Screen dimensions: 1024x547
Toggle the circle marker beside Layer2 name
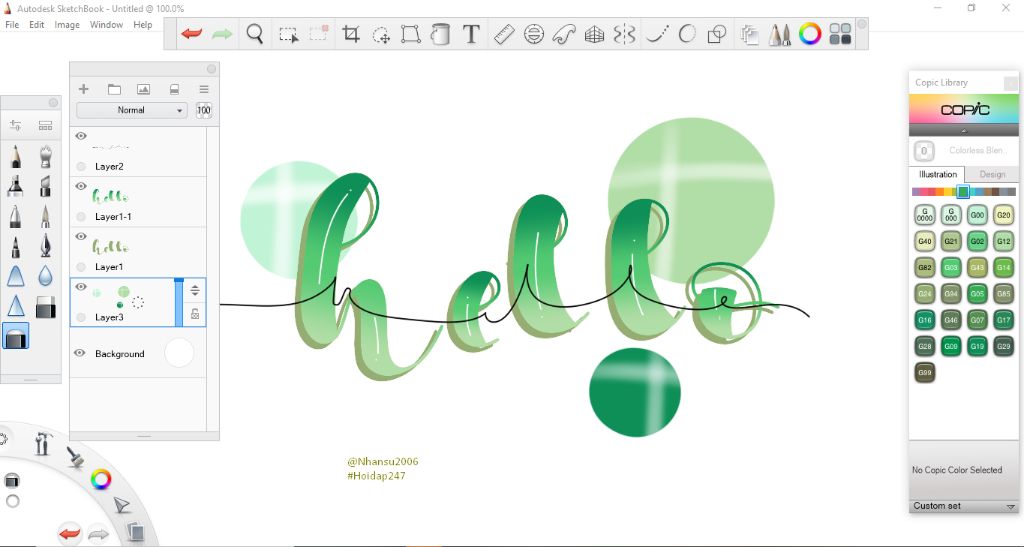[81, 166]
